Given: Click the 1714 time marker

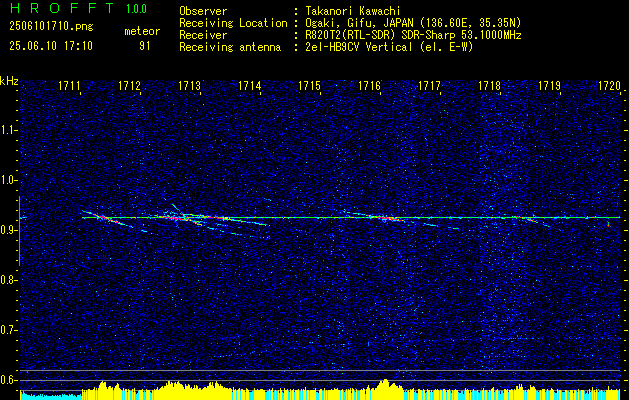Looking at the screenshot, I should 249,86.
